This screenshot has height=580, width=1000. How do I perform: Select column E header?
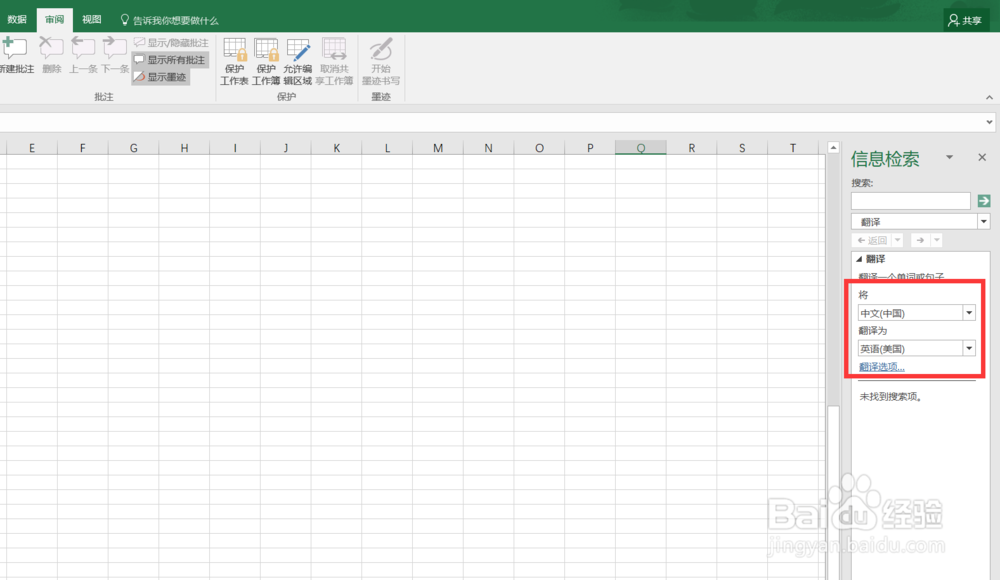click(32, 148)
